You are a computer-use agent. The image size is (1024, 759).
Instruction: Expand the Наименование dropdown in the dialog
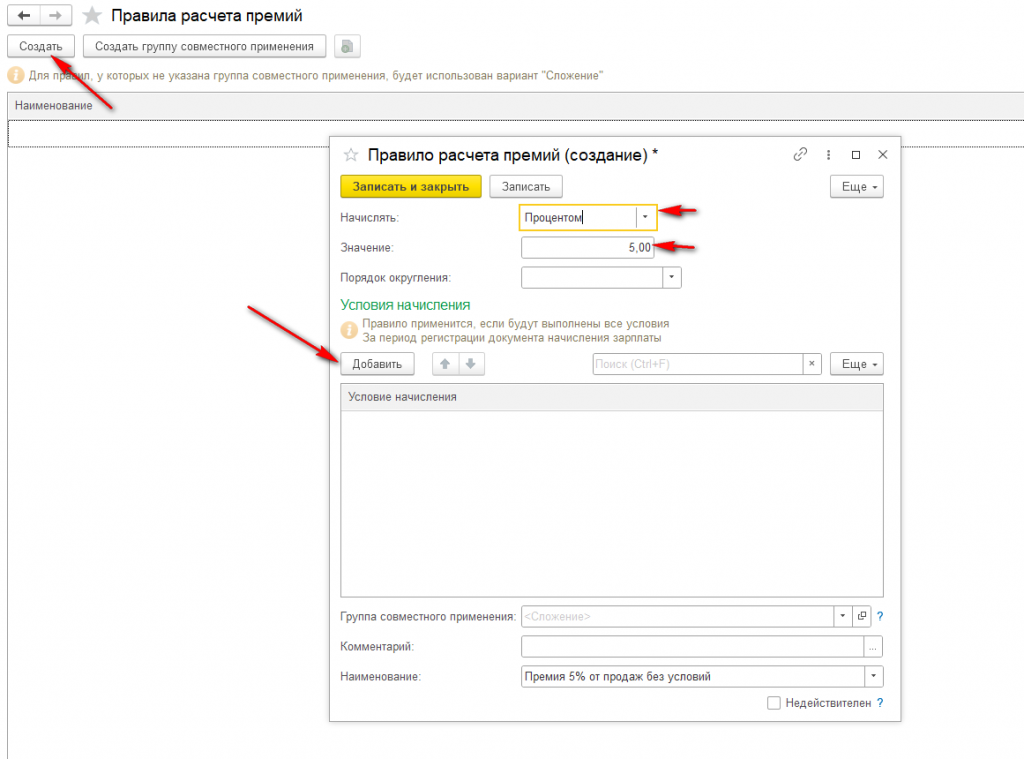[x=874, y=677]
